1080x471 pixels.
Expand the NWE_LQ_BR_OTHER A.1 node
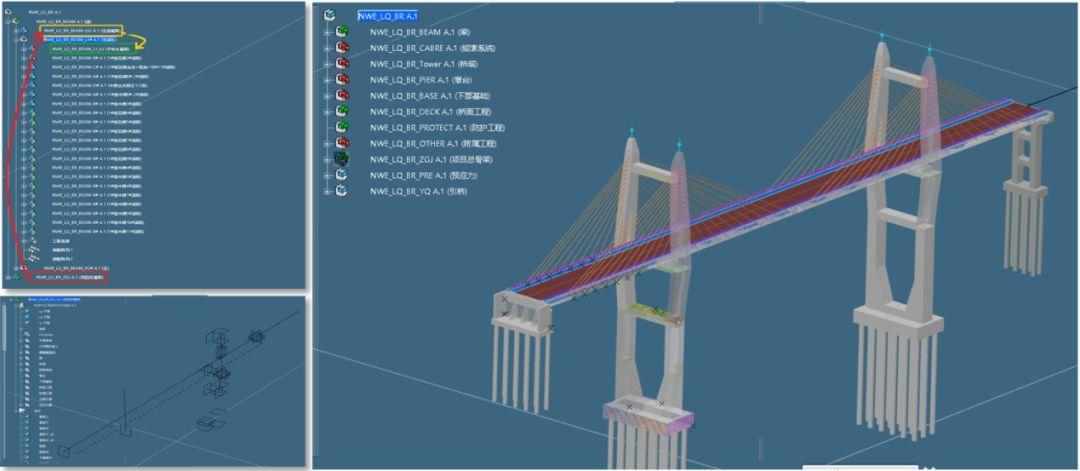[326, 143]
